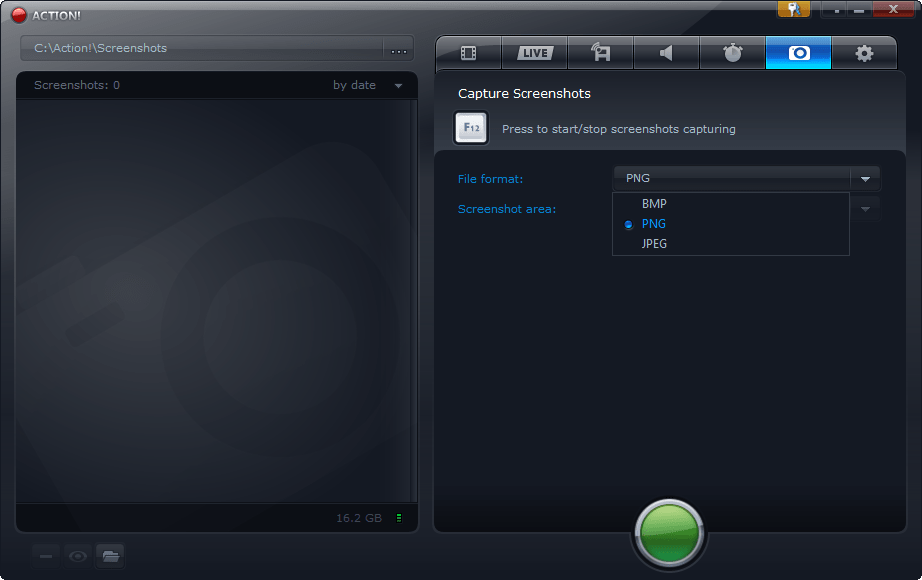This screenshot has height=580, width=922.
Task: Click 'Press to start/stop screenshots capturing' text
Action: [x=619, y=129]
